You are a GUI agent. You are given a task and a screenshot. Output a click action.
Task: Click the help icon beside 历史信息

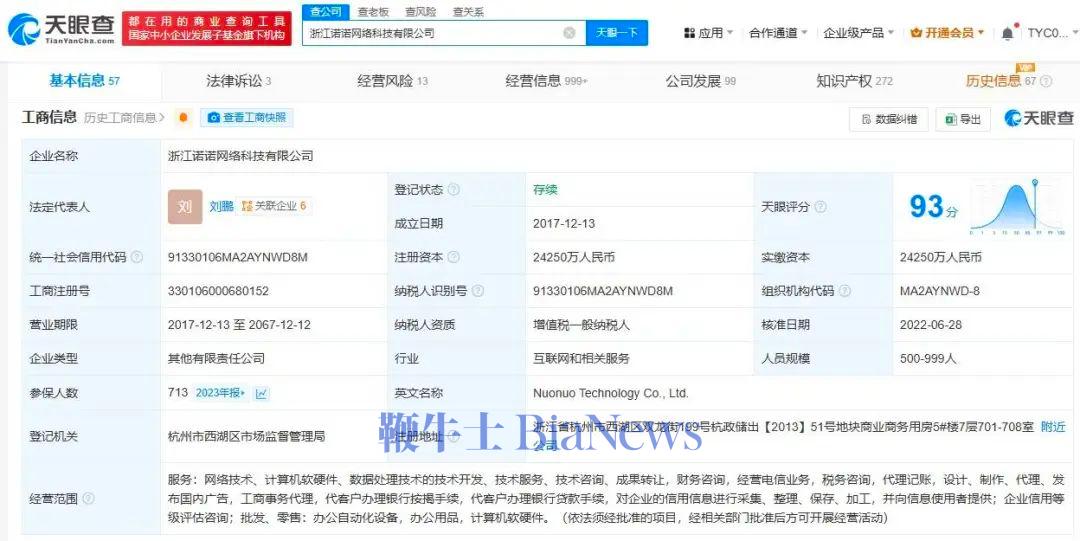tap(1046, 81)
